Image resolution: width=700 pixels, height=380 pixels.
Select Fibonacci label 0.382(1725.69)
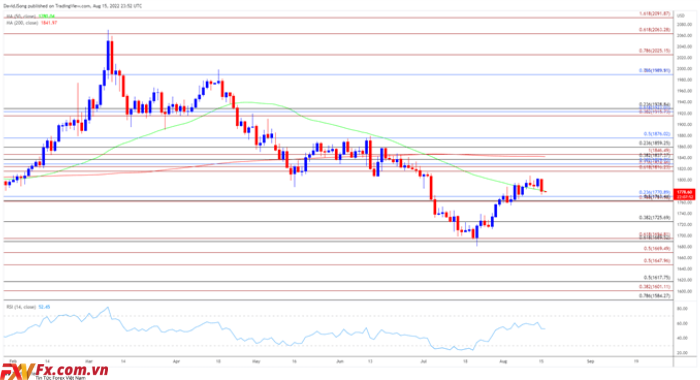tap(655, 218)
